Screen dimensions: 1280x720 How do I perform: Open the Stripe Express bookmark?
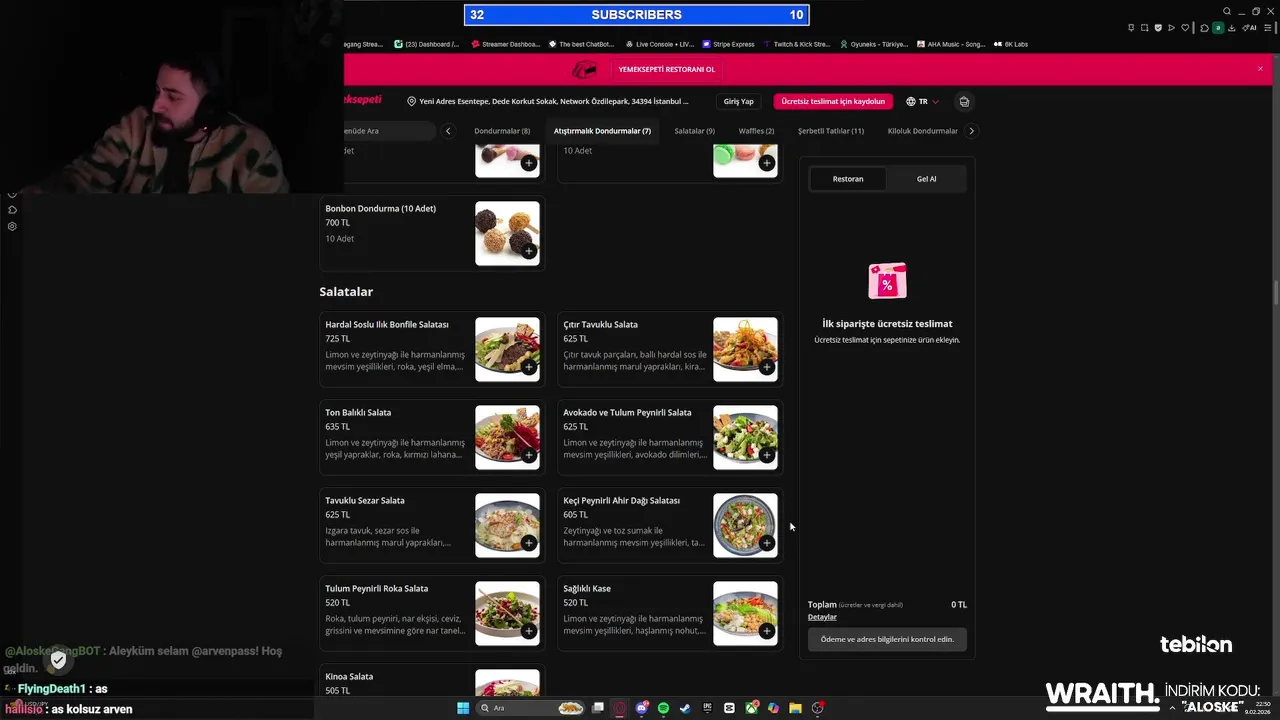coord(728,44)
